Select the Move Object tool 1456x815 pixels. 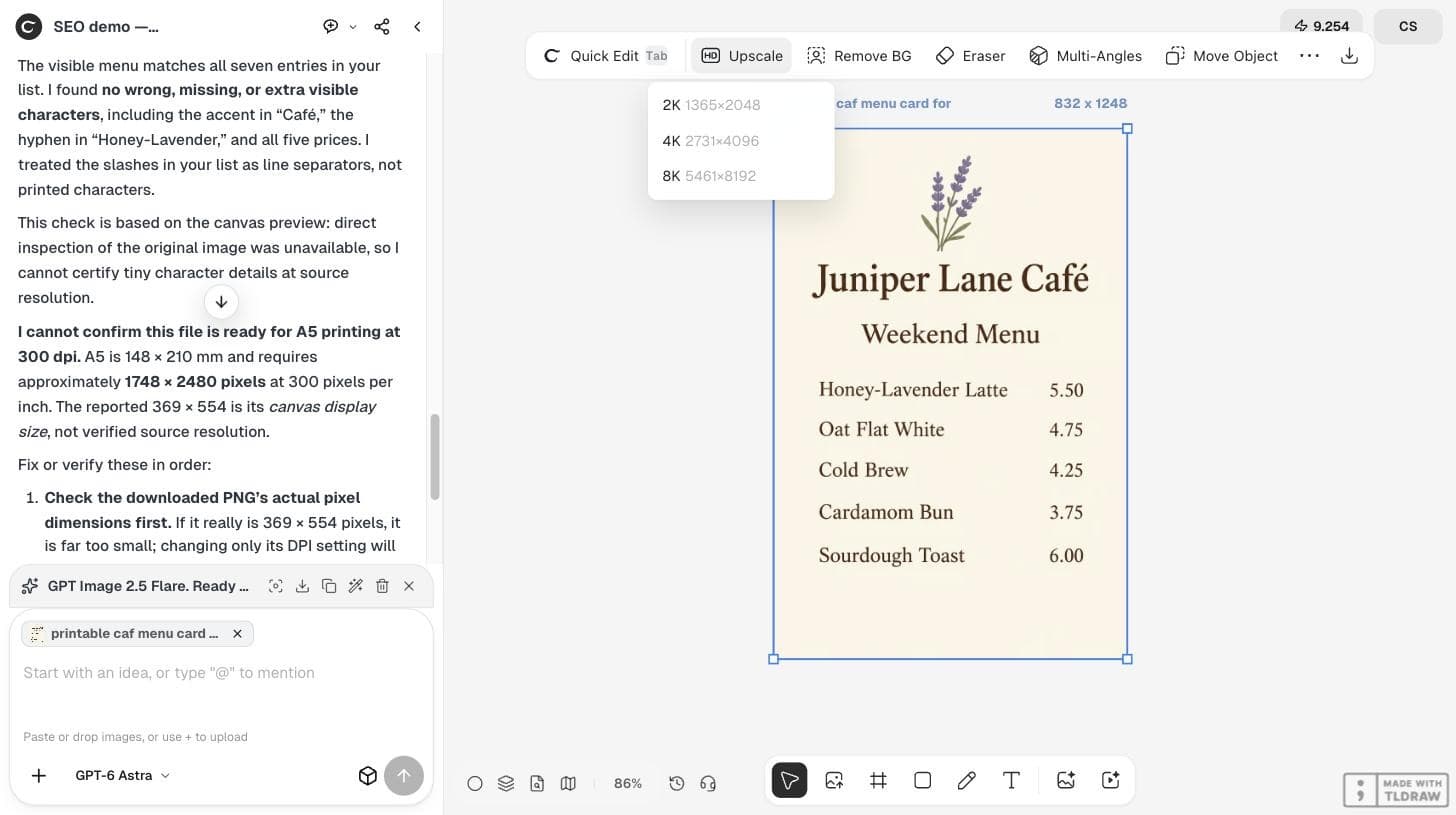pos(1222,56)
